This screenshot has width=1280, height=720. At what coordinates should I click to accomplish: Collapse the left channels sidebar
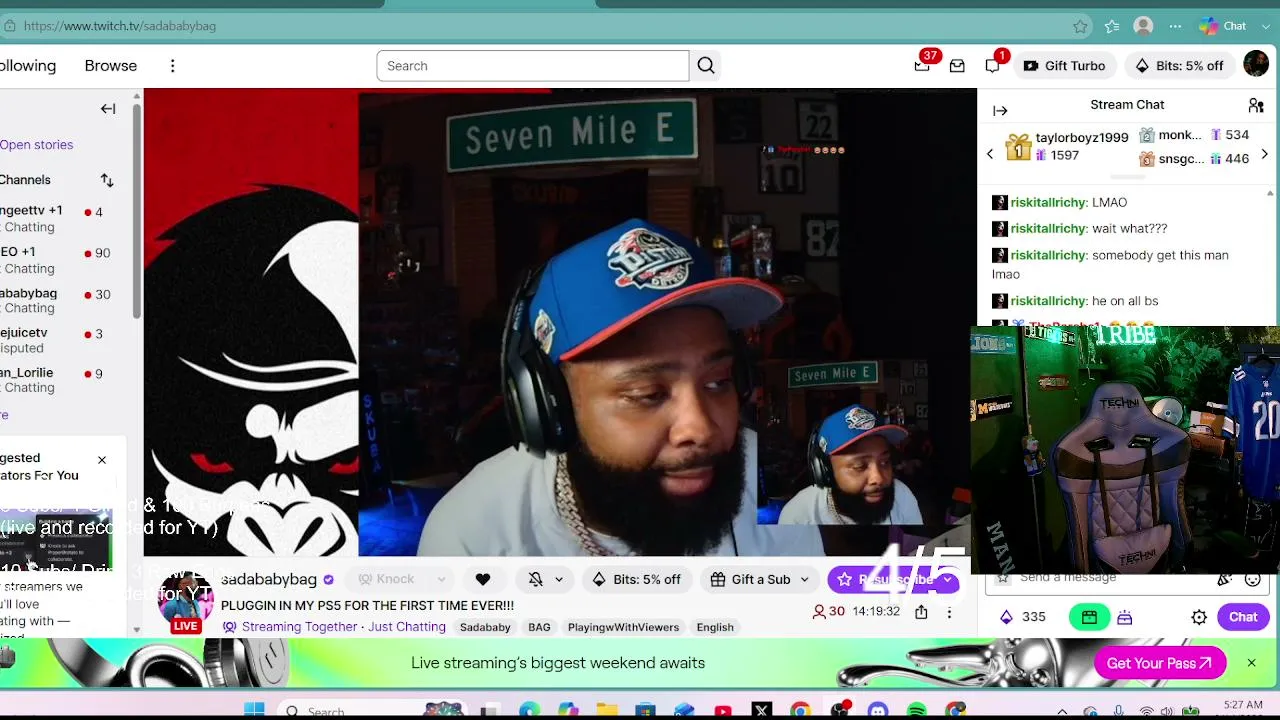click(108, 109)
